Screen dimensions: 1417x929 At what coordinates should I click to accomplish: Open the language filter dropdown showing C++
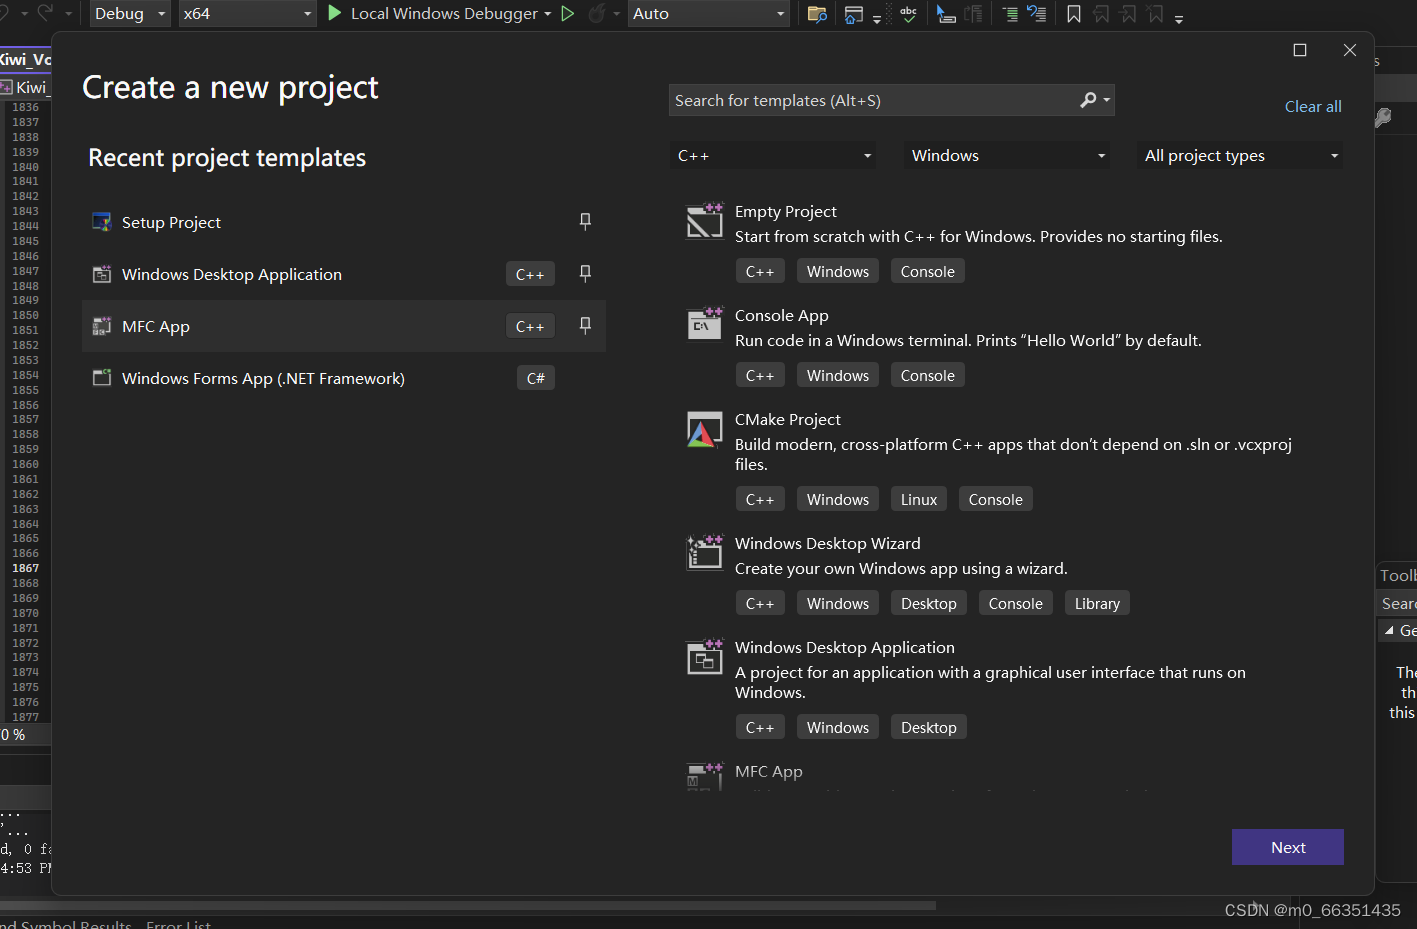point(773,155)
